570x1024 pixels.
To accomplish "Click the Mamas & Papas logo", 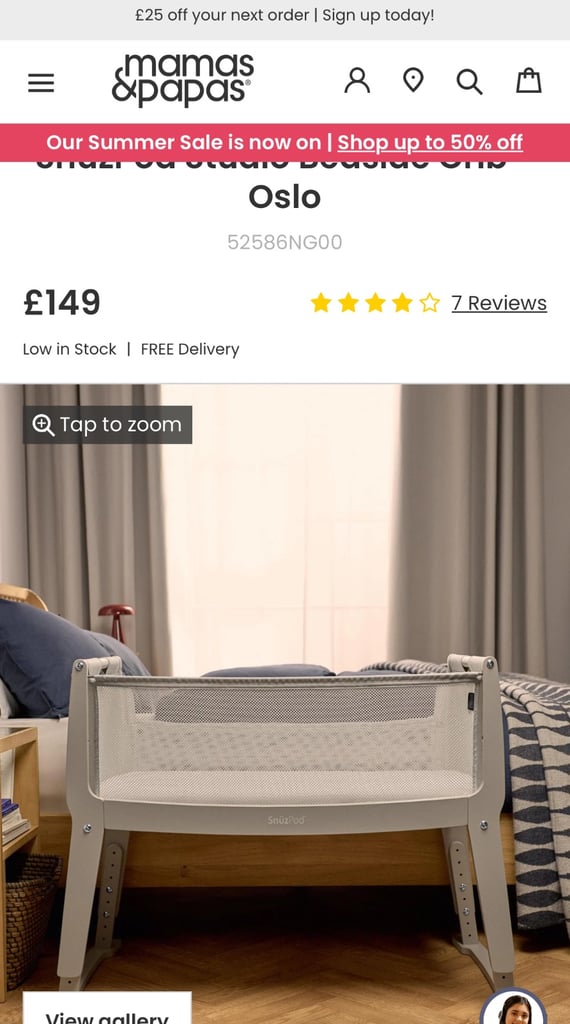I will pyautogui.click(x=183, y=80).
